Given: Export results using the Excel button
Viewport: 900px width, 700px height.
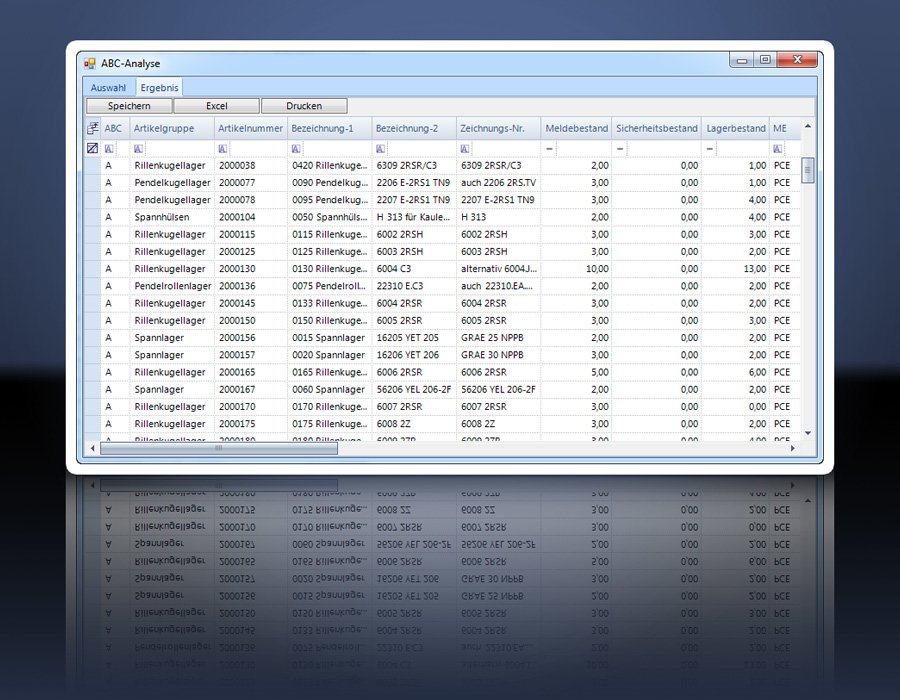Looking at the screenshot, I should coord(216,105).
